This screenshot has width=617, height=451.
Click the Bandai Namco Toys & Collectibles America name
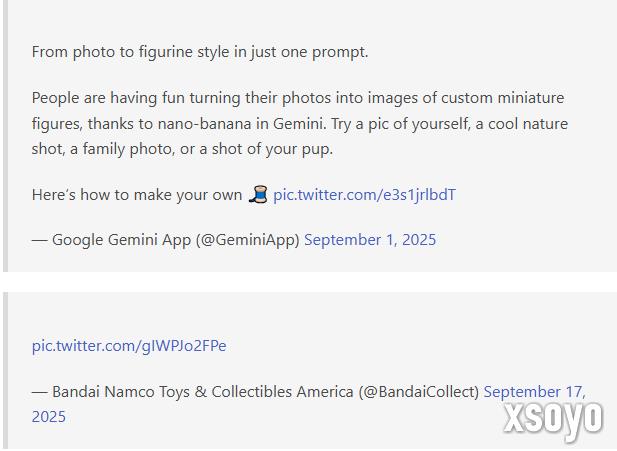coord(203,392)
